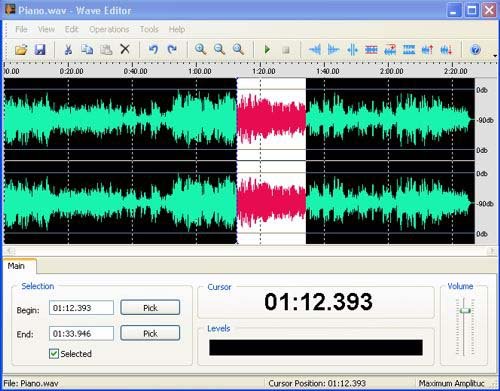Click status bar text File: Piano.wav
The image size is (500, 391).
click(x=31, y=383)
